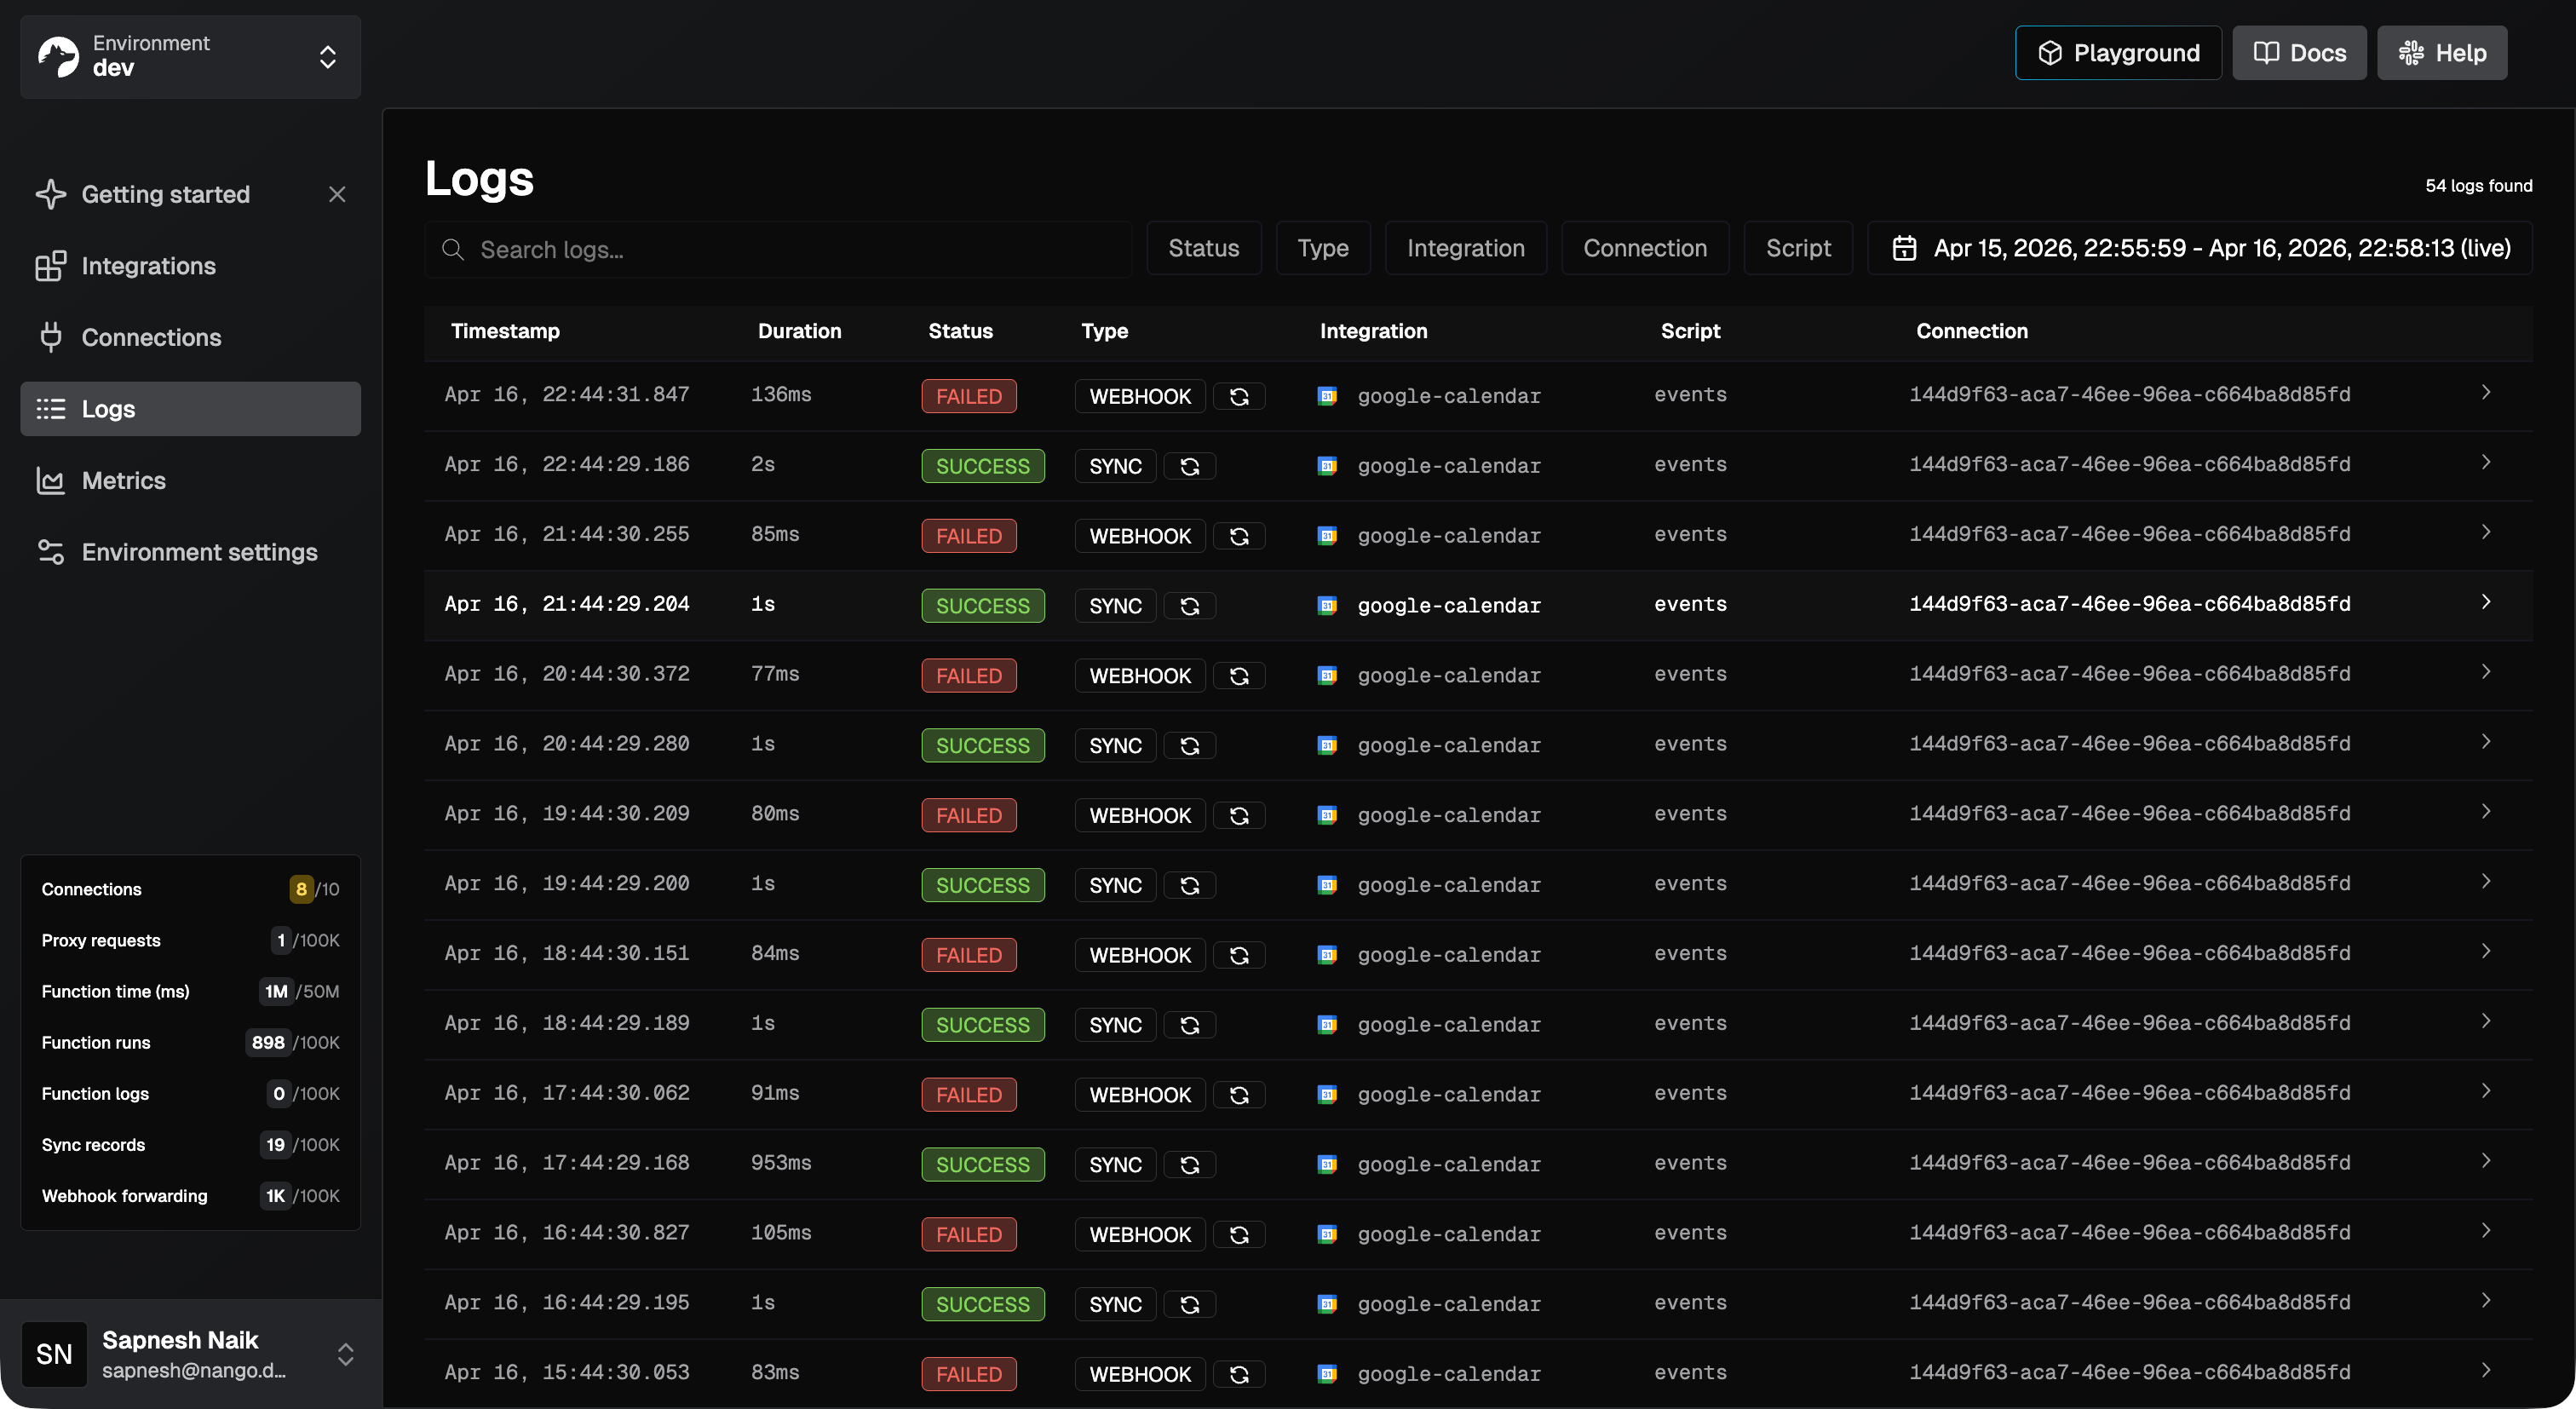Open the Metrics chart icon
The height and width of the screenshot is (1409, 2576).
click(50, 481)
